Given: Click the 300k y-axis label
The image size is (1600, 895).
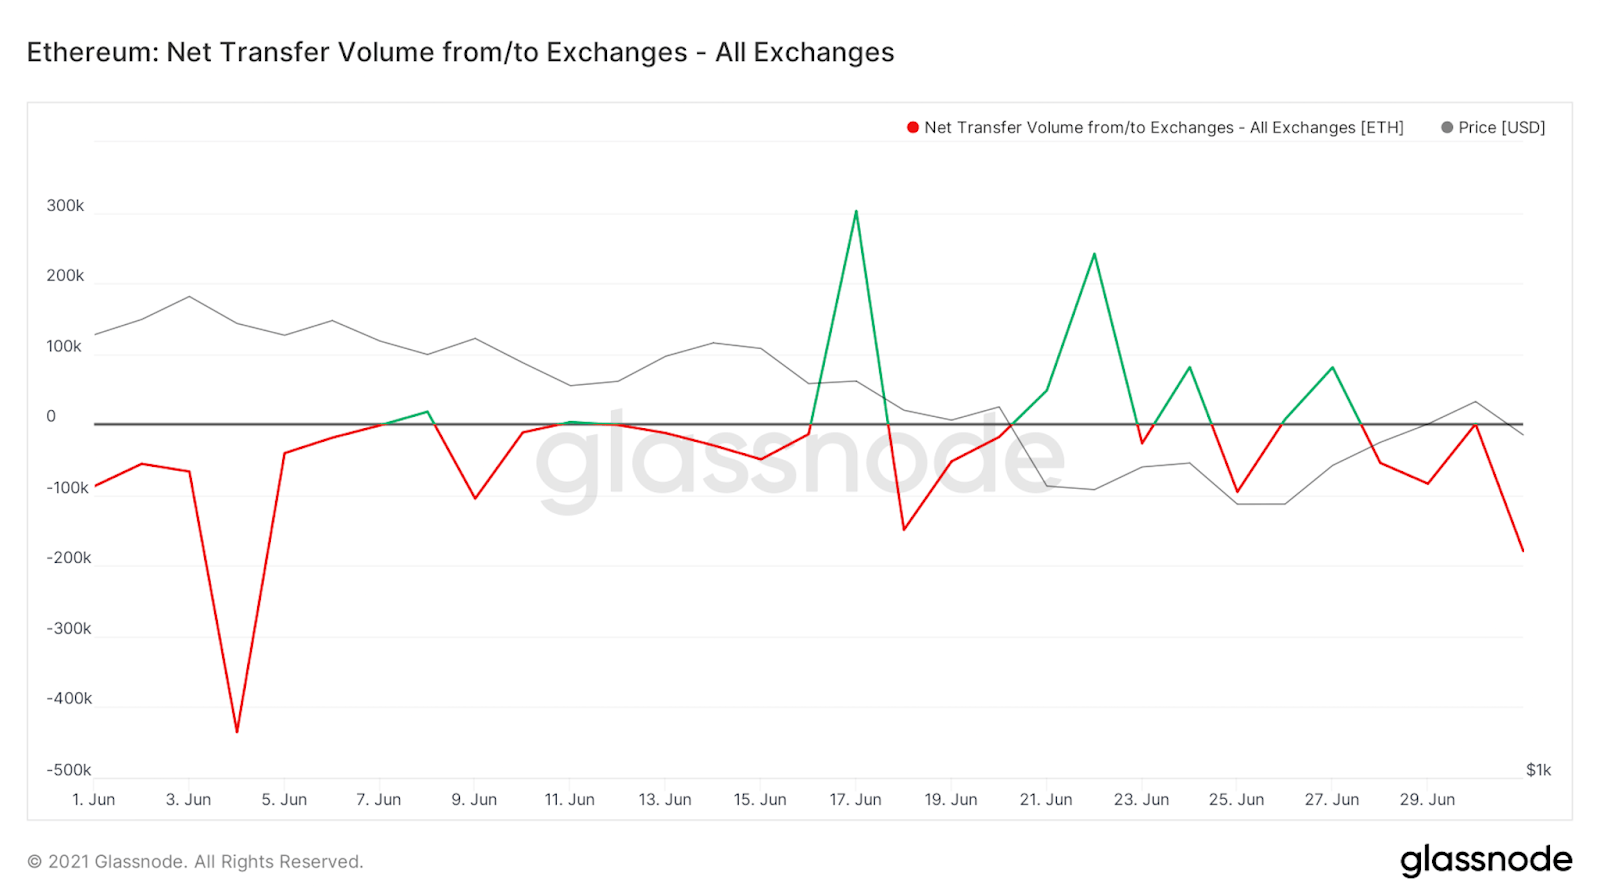Looking at the screenshot, I should [x=65, y=206].
